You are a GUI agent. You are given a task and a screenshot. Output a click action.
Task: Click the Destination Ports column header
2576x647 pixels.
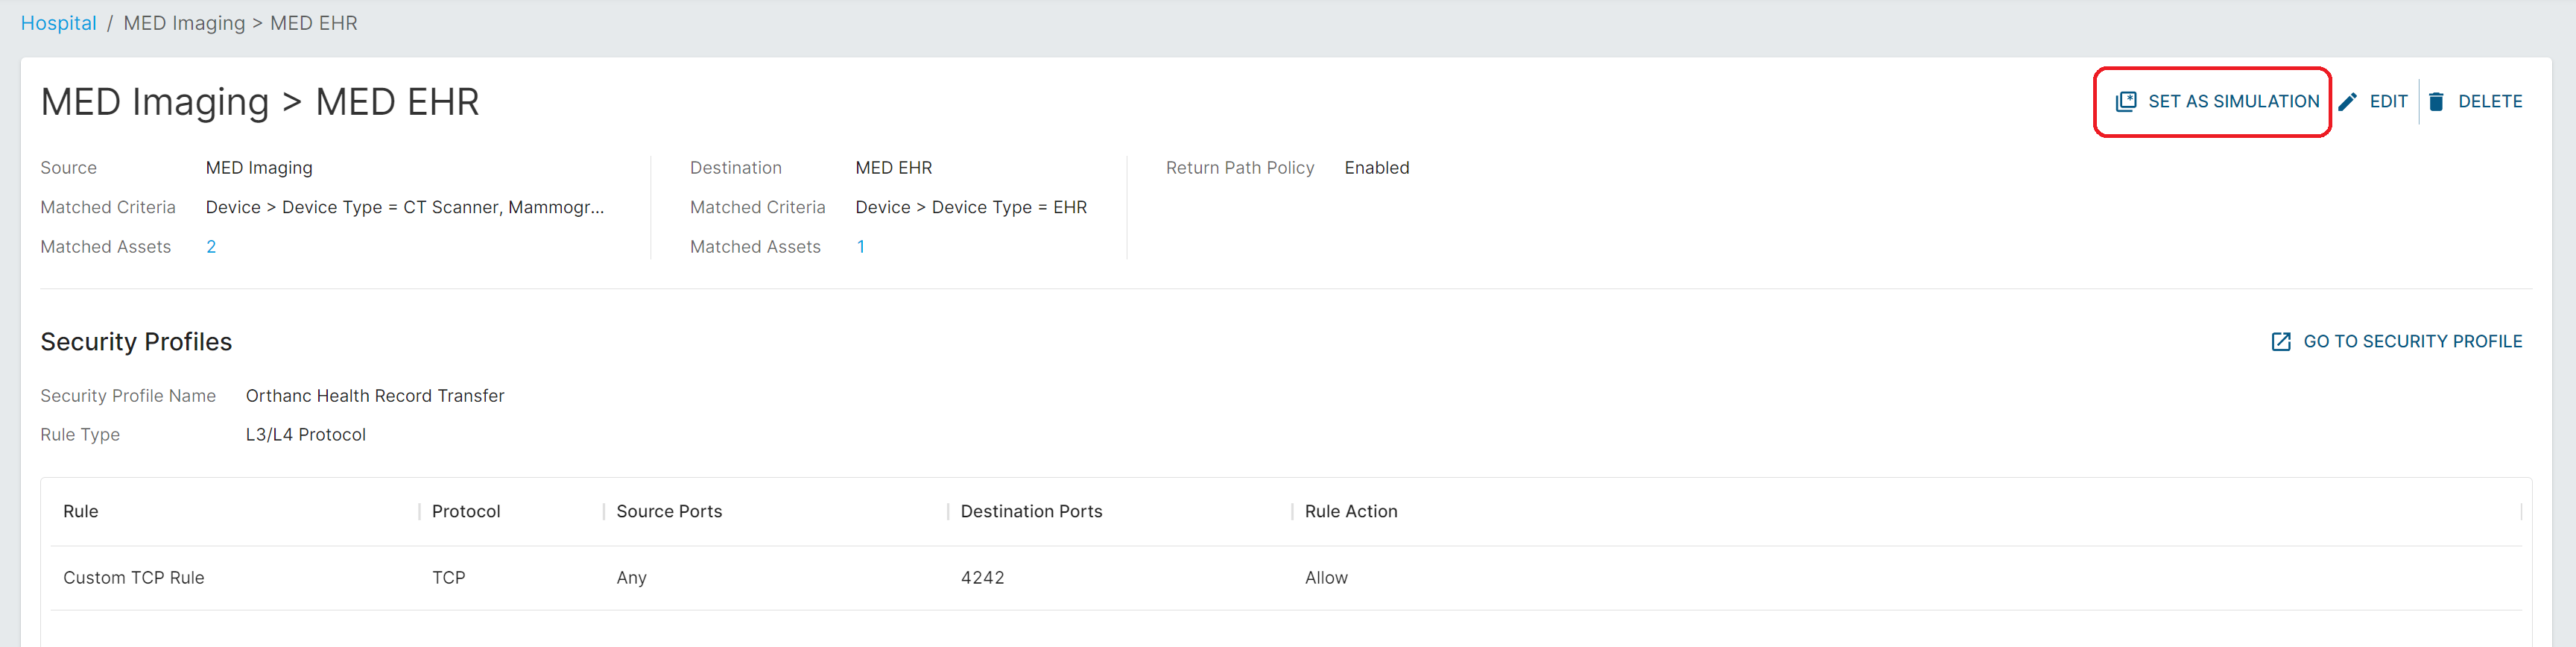click(1031, 511)
